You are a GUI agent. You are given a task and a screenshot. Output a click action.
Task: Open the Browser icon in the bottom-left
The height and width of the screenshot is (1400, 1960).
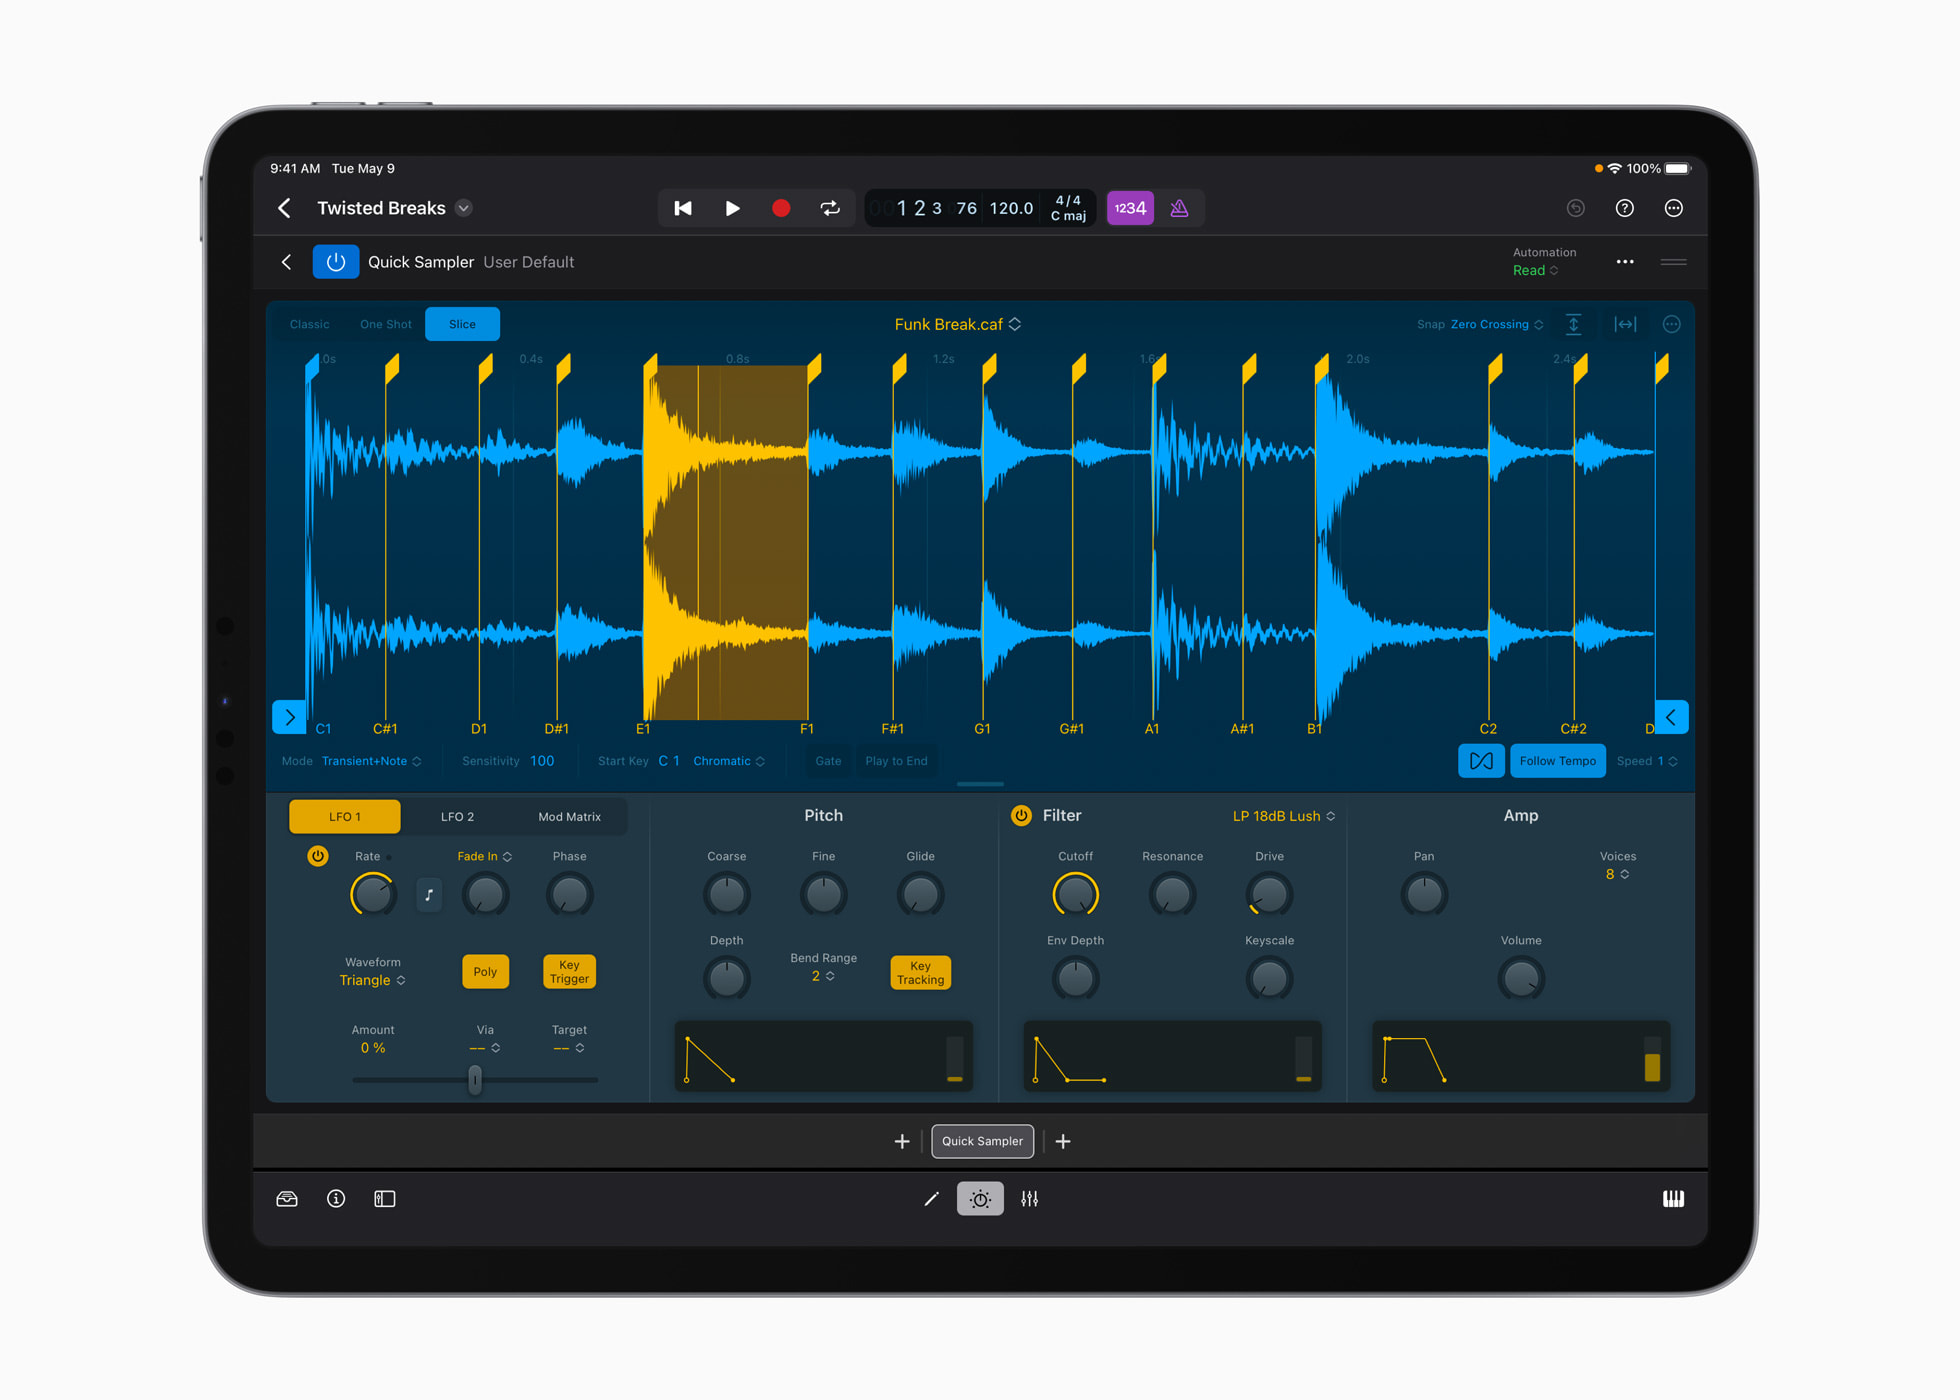tap(287, 1198)
